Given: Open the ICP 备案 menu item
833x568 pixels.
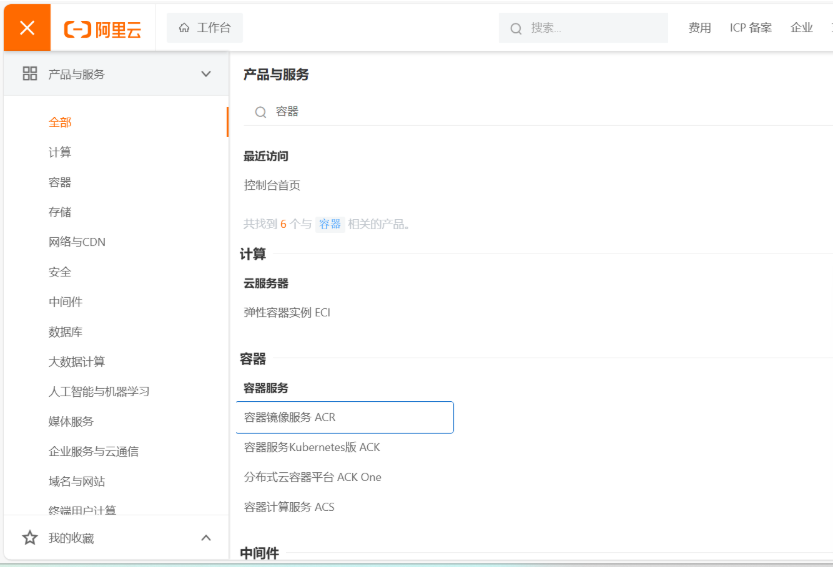Looking at the screenshot, I should (750, 28).
